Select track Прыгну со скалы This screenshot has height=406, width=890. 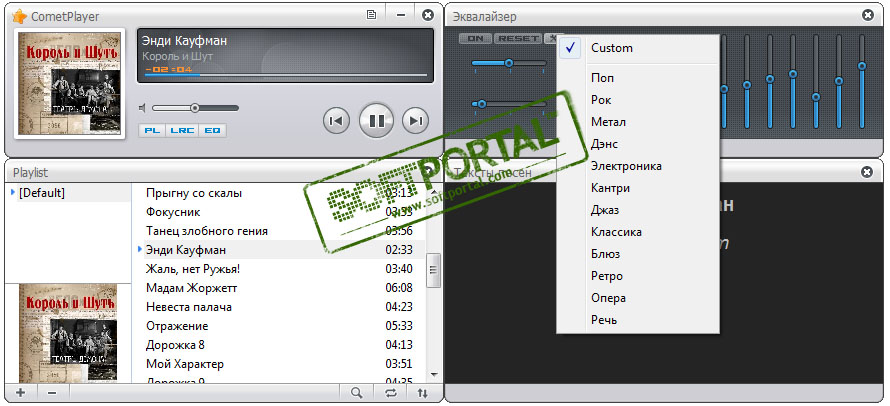(279, 193)
